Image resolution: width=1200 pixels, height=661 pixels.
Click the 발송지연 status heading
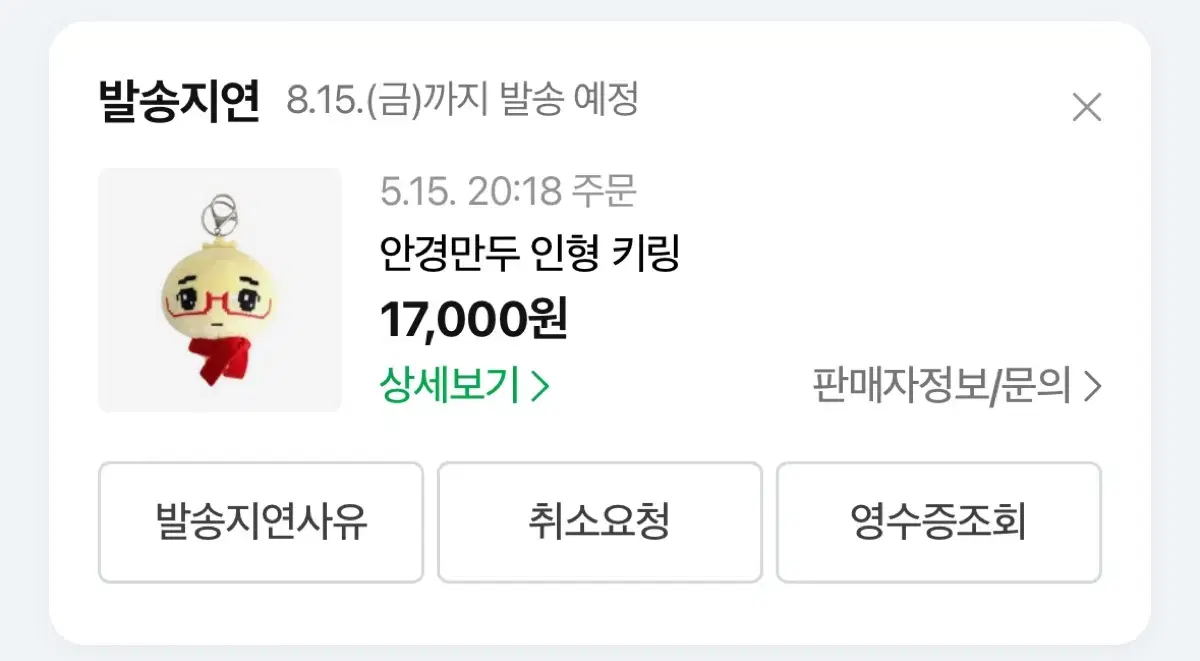pos(179,100)
